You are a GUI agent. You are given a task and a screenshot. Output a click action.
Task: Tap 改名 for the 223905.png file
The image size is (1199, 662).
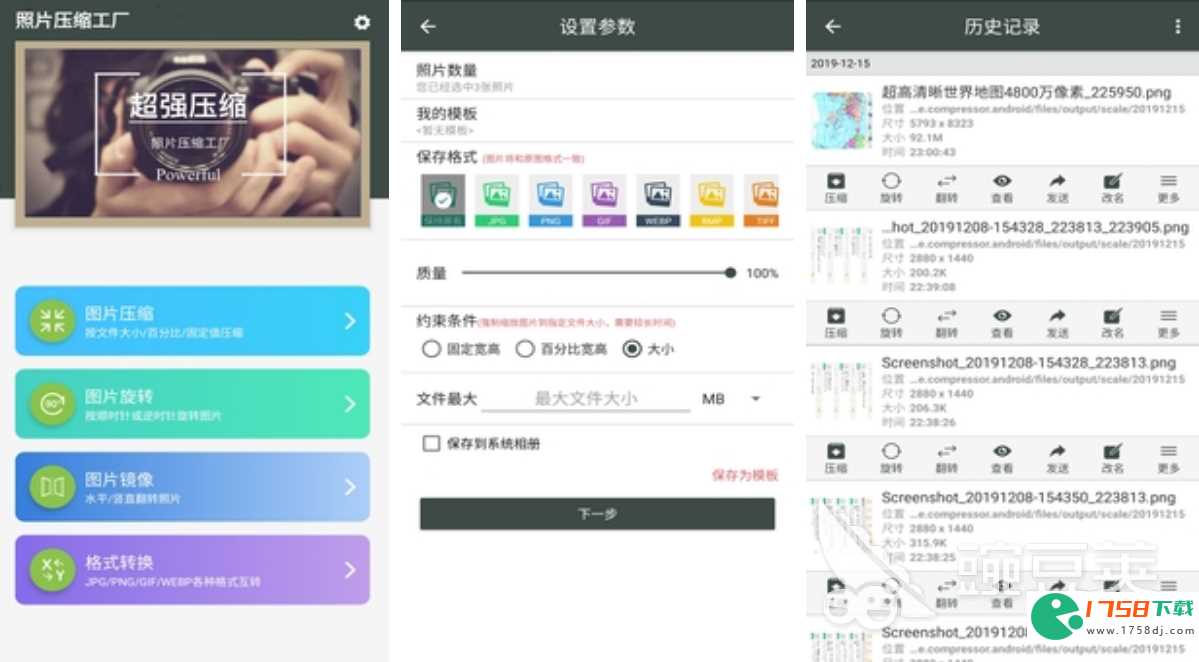click(x=1113, y=323)
